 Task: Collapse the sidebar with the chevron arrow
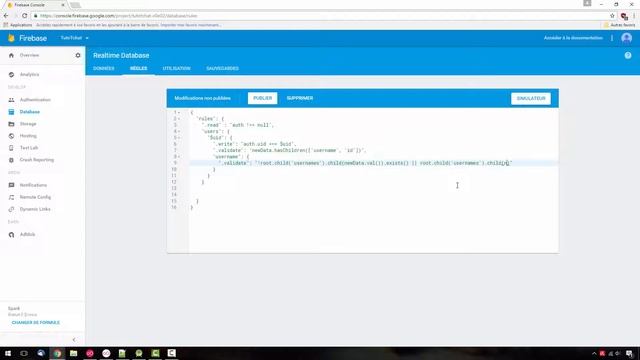pyautogui.click(x=74, y=340)
